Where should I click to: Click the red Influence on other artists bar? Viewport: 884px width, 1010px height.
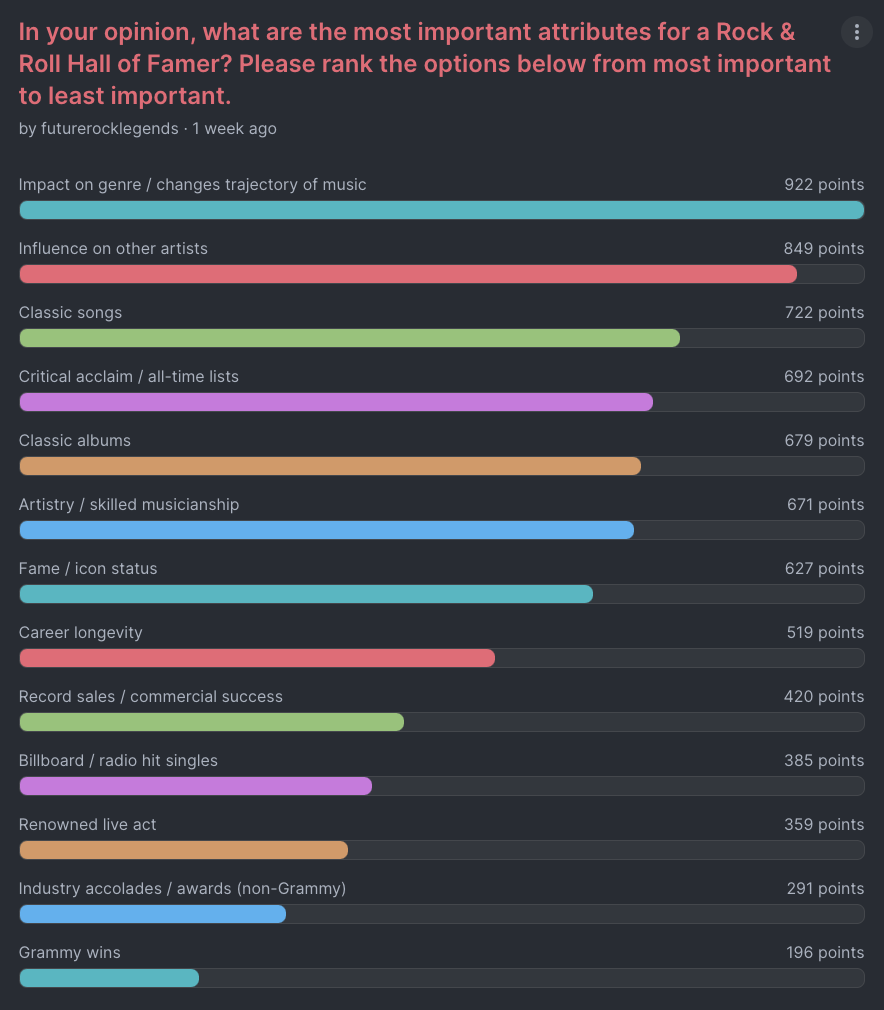coord(408,274)
